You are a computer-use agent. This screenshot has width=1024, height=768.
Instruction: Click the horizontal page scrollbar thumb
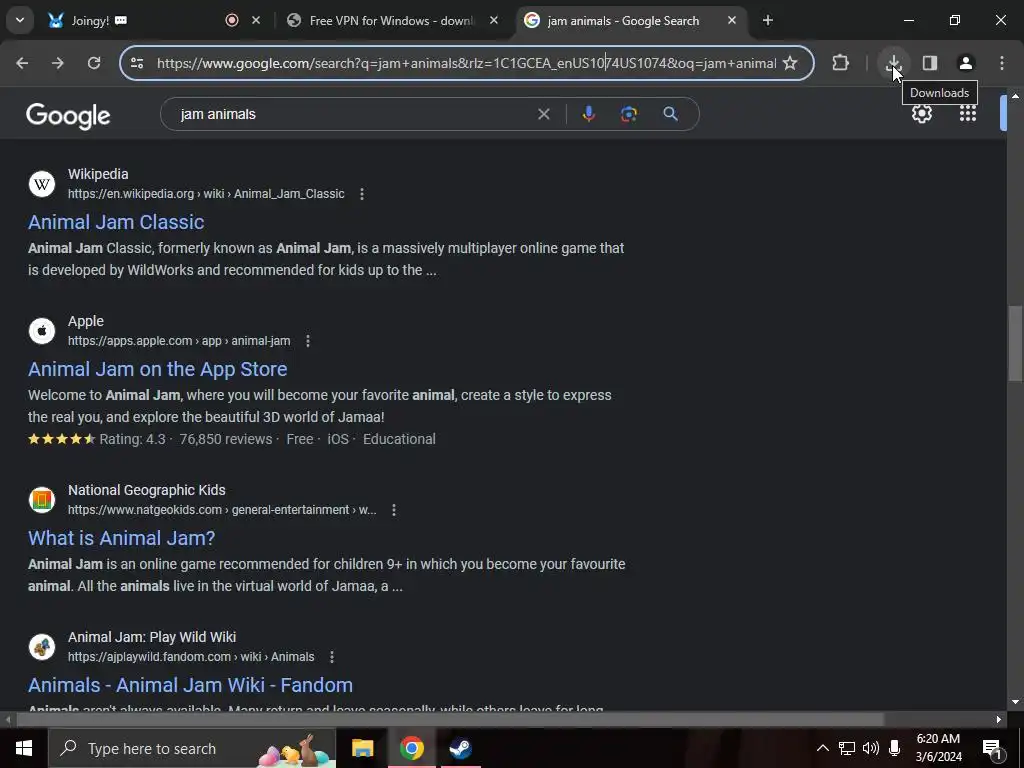click(x=451, y=720)
